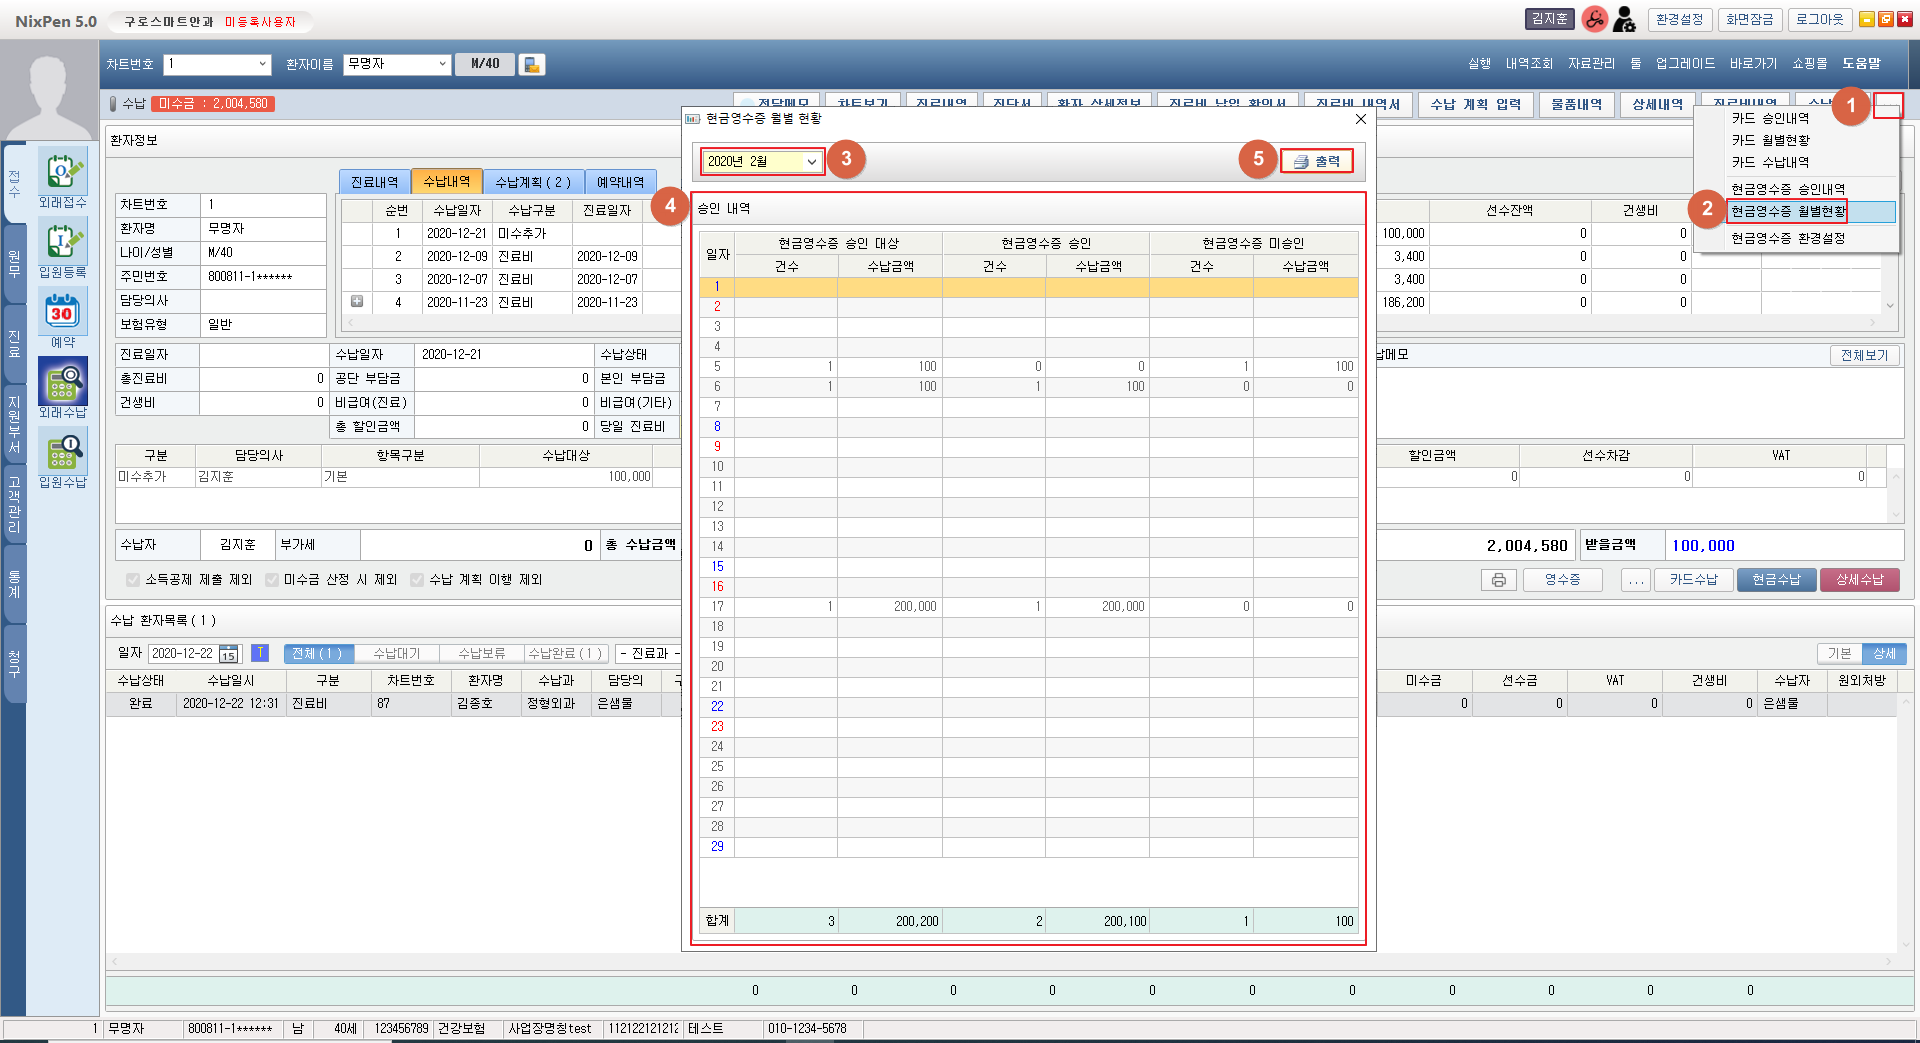Screen dimensions: 1920x1043
Task: Open the 예약 calendar icon
Action: point(62,312)
